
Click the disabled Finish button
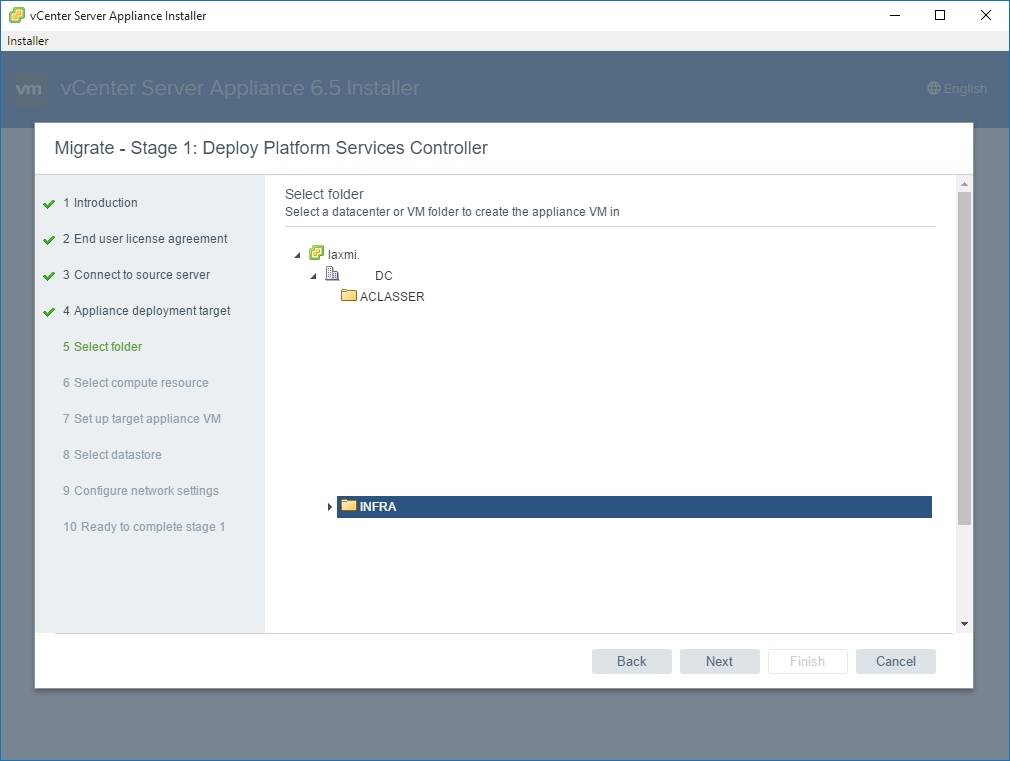coord(807,661)
